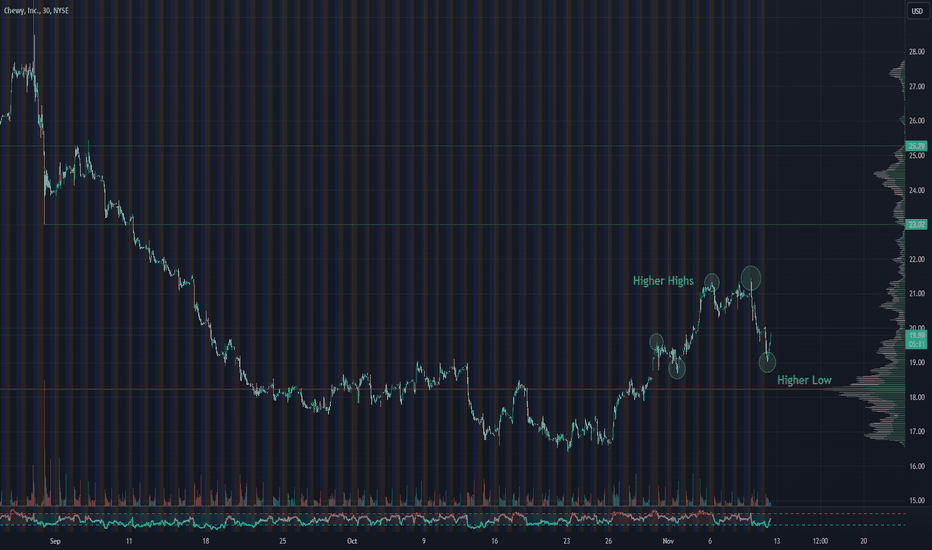Image resolution: width=932 pixels, height=550 pixels.
Task: Click the 12:00 label on time axis
Action: [x=820, y=541]
